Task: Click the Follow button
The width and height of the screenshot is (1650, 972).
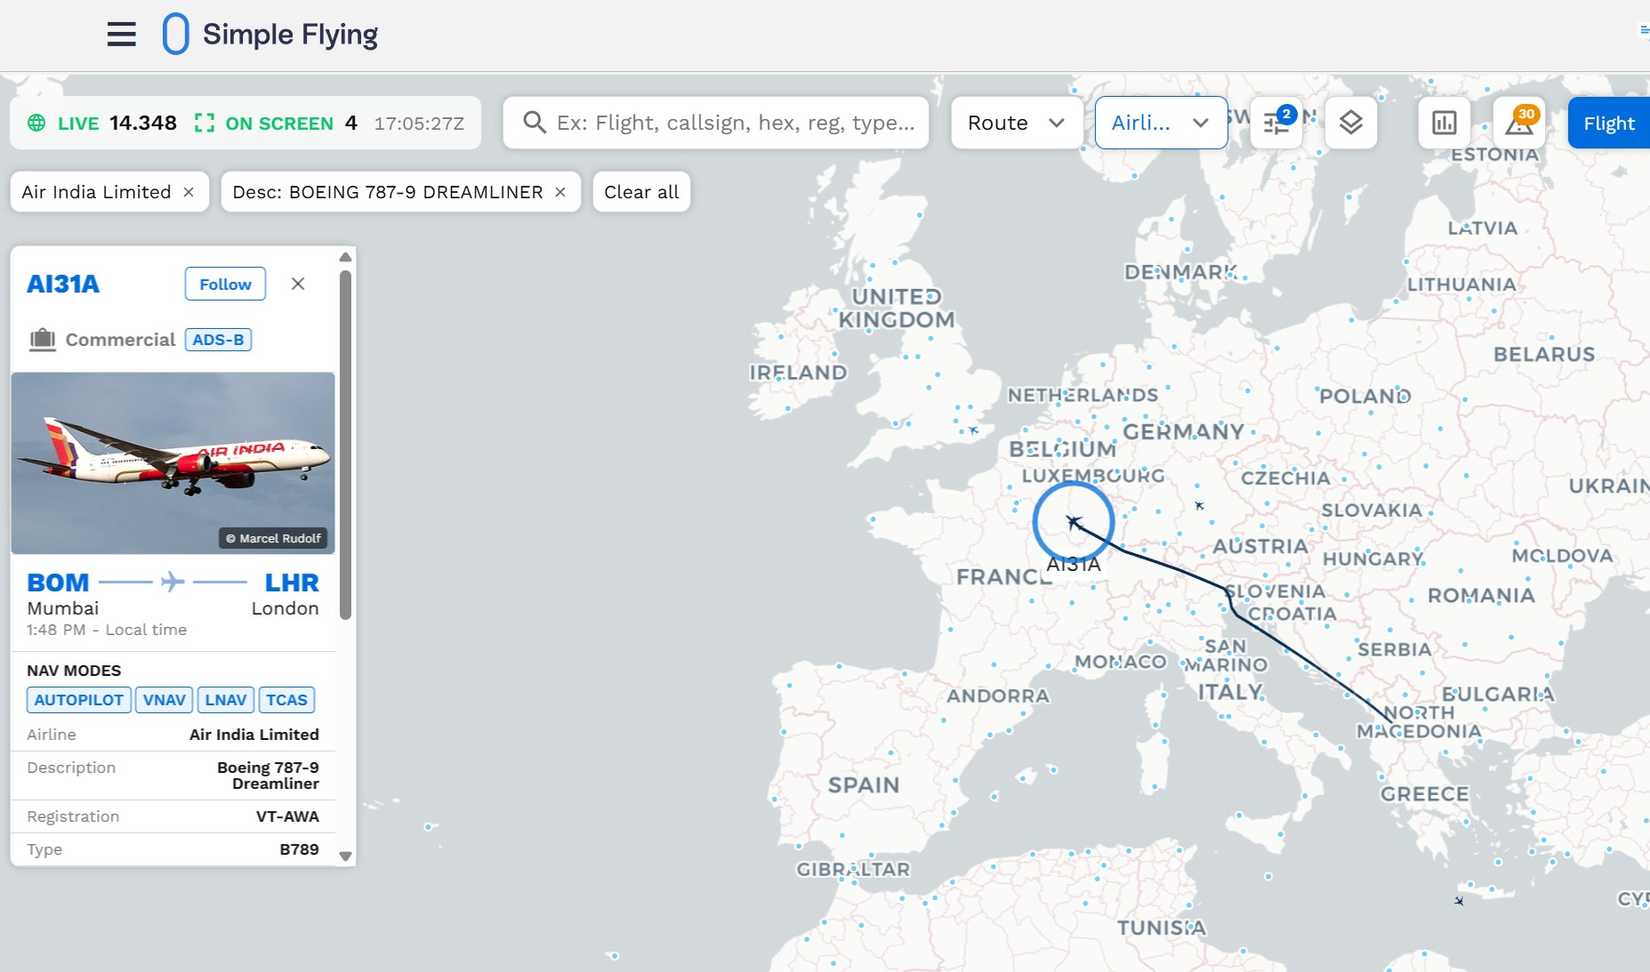Action: click(x=225, y=284)
